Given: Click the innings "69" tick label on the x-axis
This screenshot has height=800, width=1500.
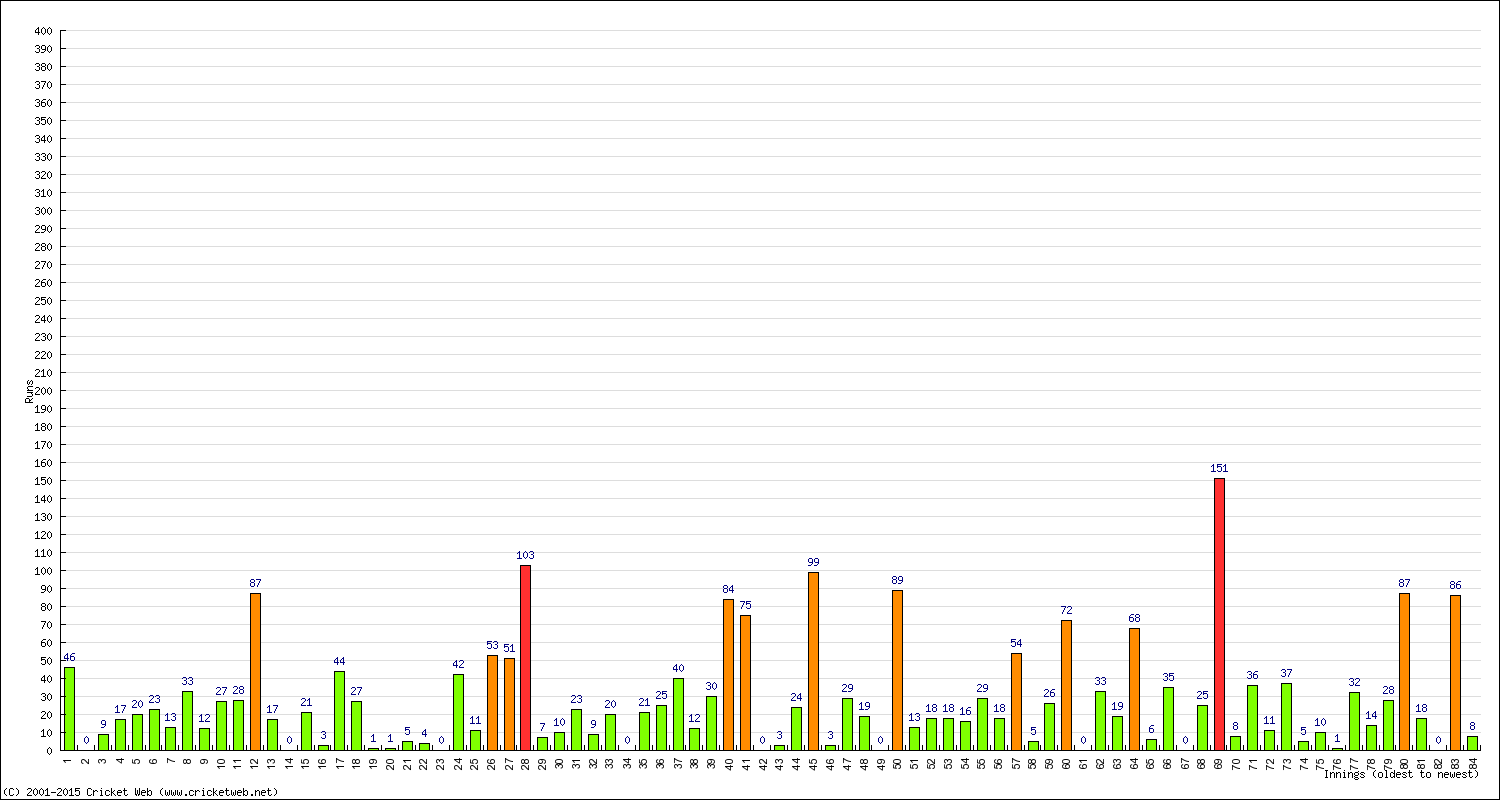Looking at the screenshot, I should click(1219, 762).
